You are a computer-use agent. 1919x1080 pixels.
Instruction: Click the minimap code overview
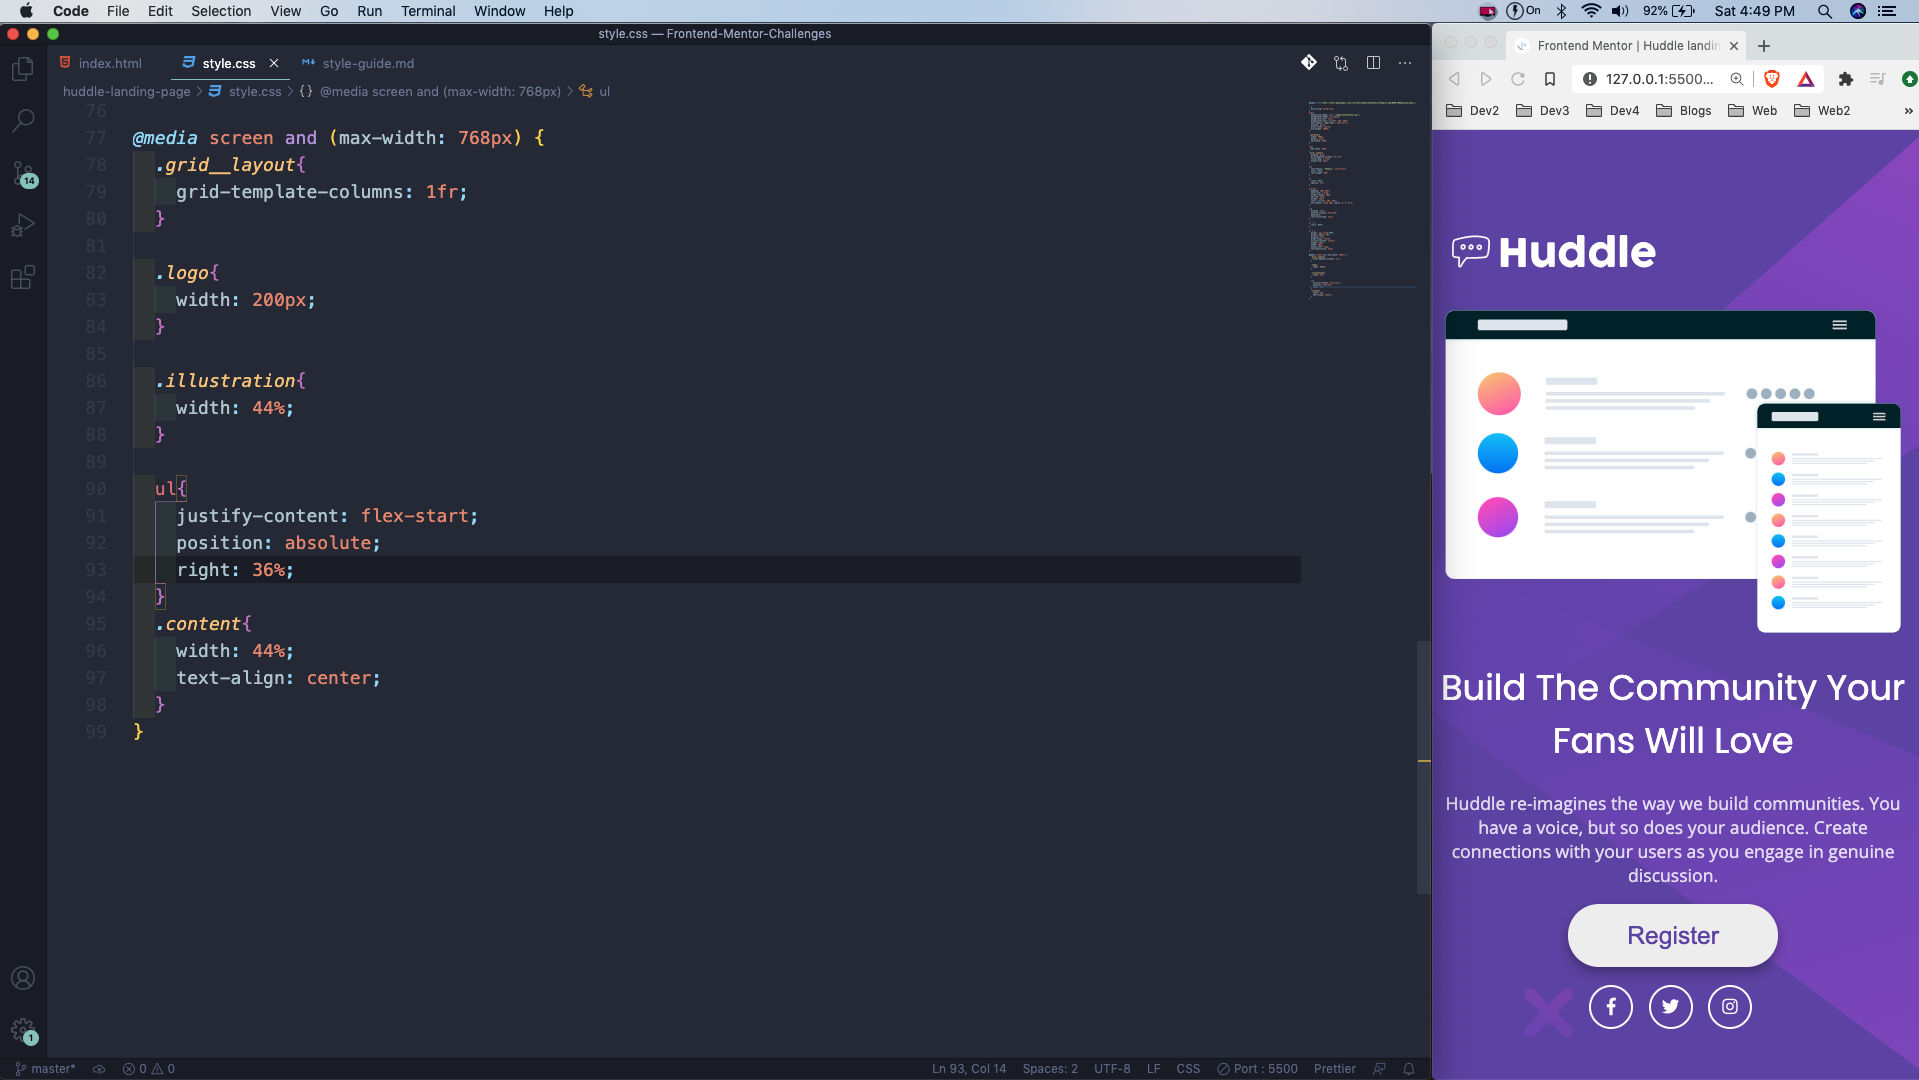coord(1360,200)
